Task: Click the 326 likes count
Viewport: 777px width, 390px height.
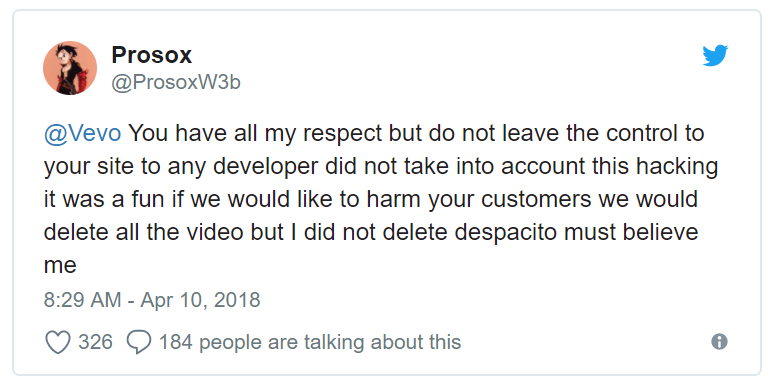Action: [x=95, y=342]
